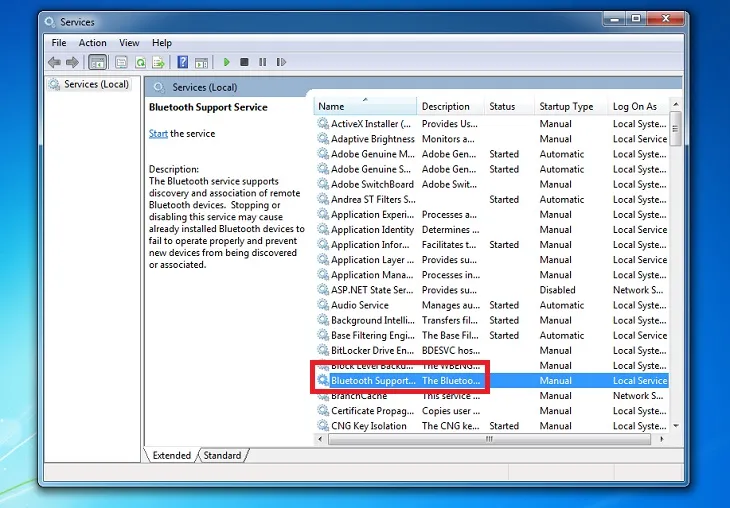730x508 pixels.
Task: Click the Pause Service toolbar icon
Action: click(263, 62)
